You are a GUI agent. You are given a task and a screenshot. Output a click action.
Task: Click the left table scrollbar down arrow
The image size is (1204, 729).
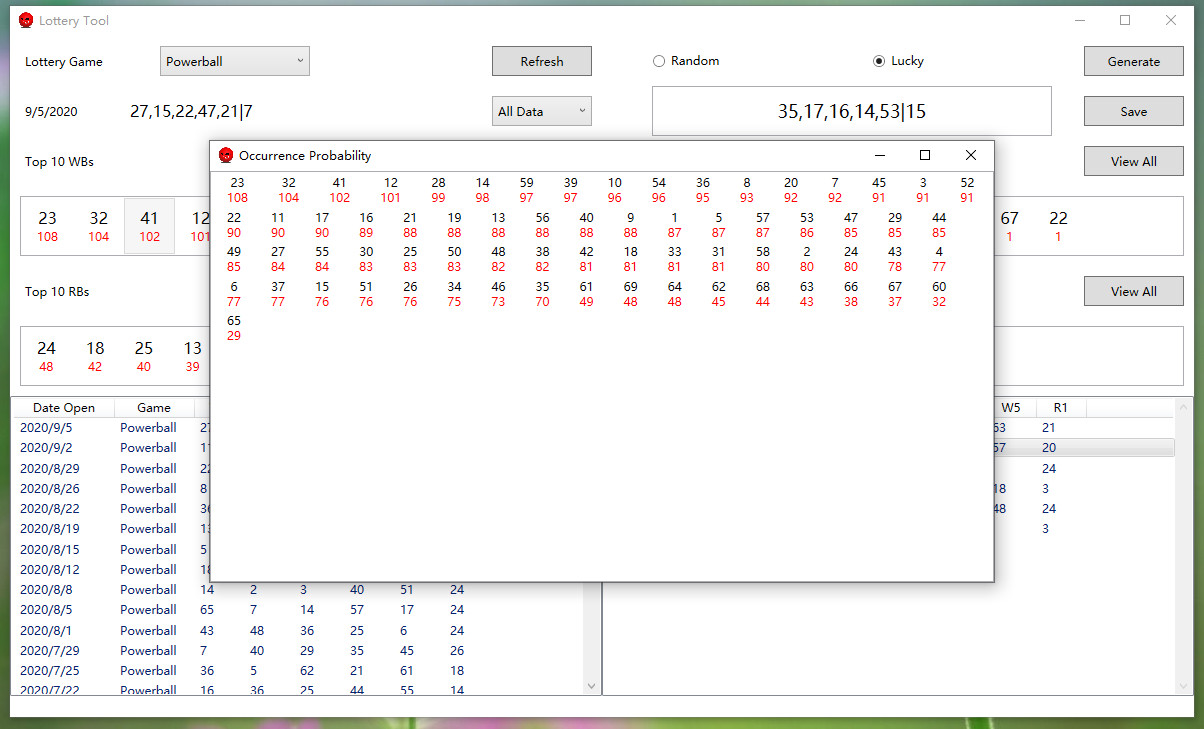(x=591, y=686)
